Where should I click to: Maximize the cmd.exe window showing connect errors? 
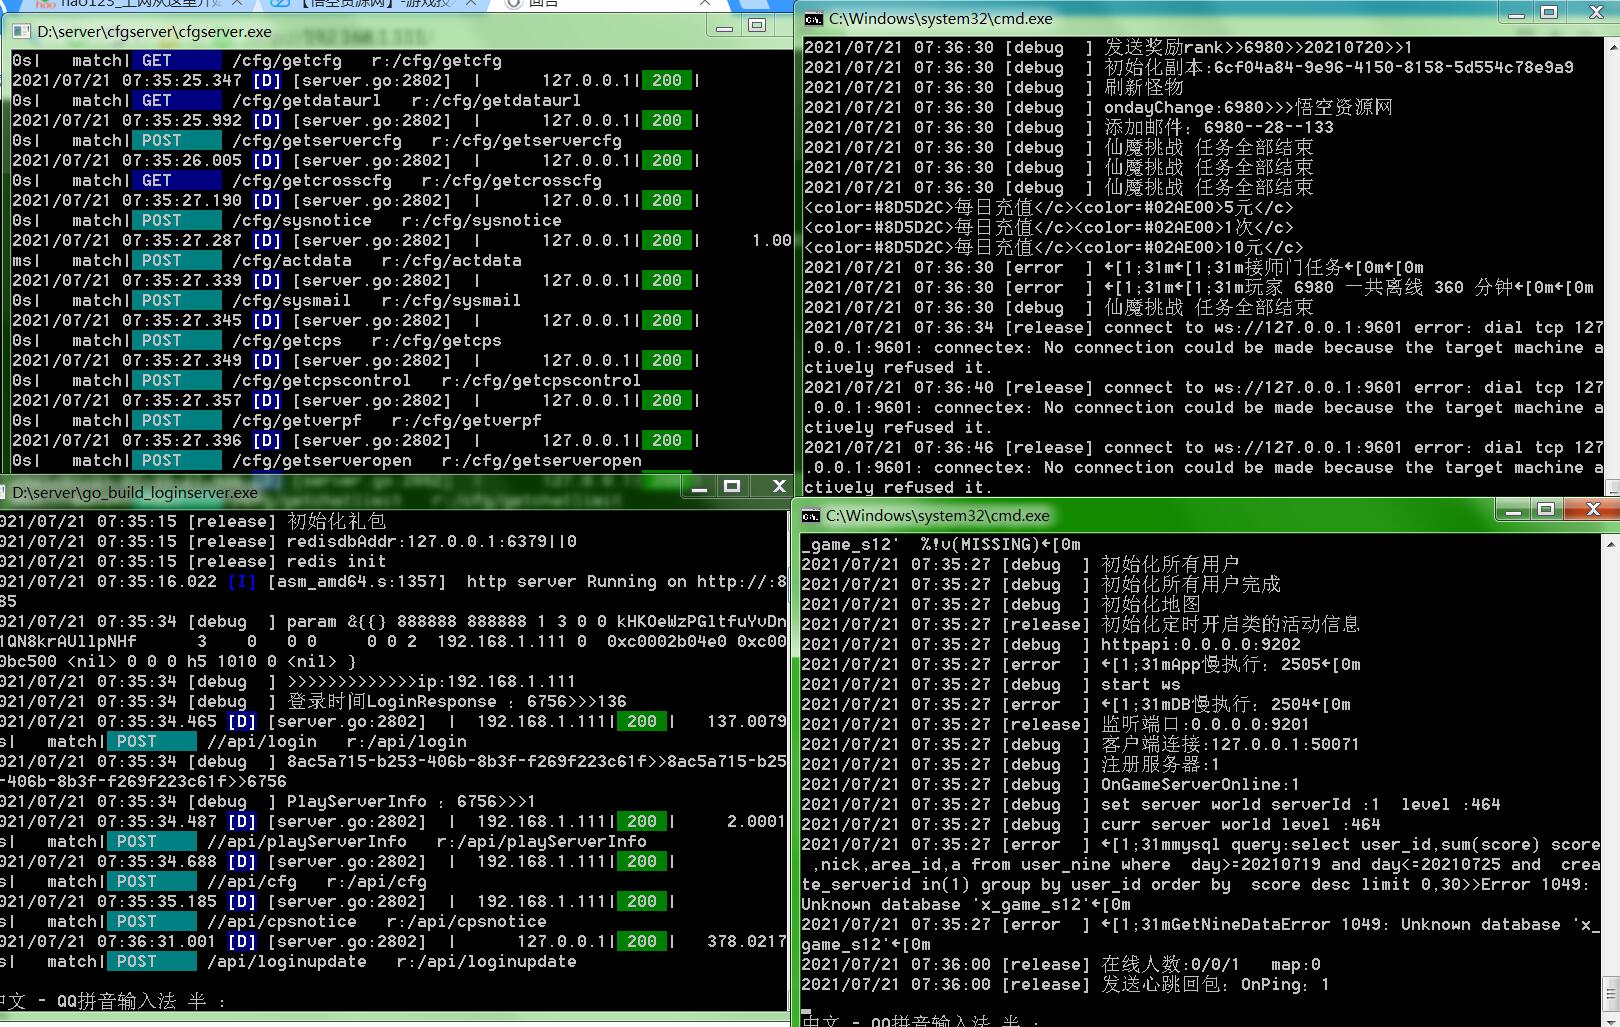click(x=1549, y=13)
